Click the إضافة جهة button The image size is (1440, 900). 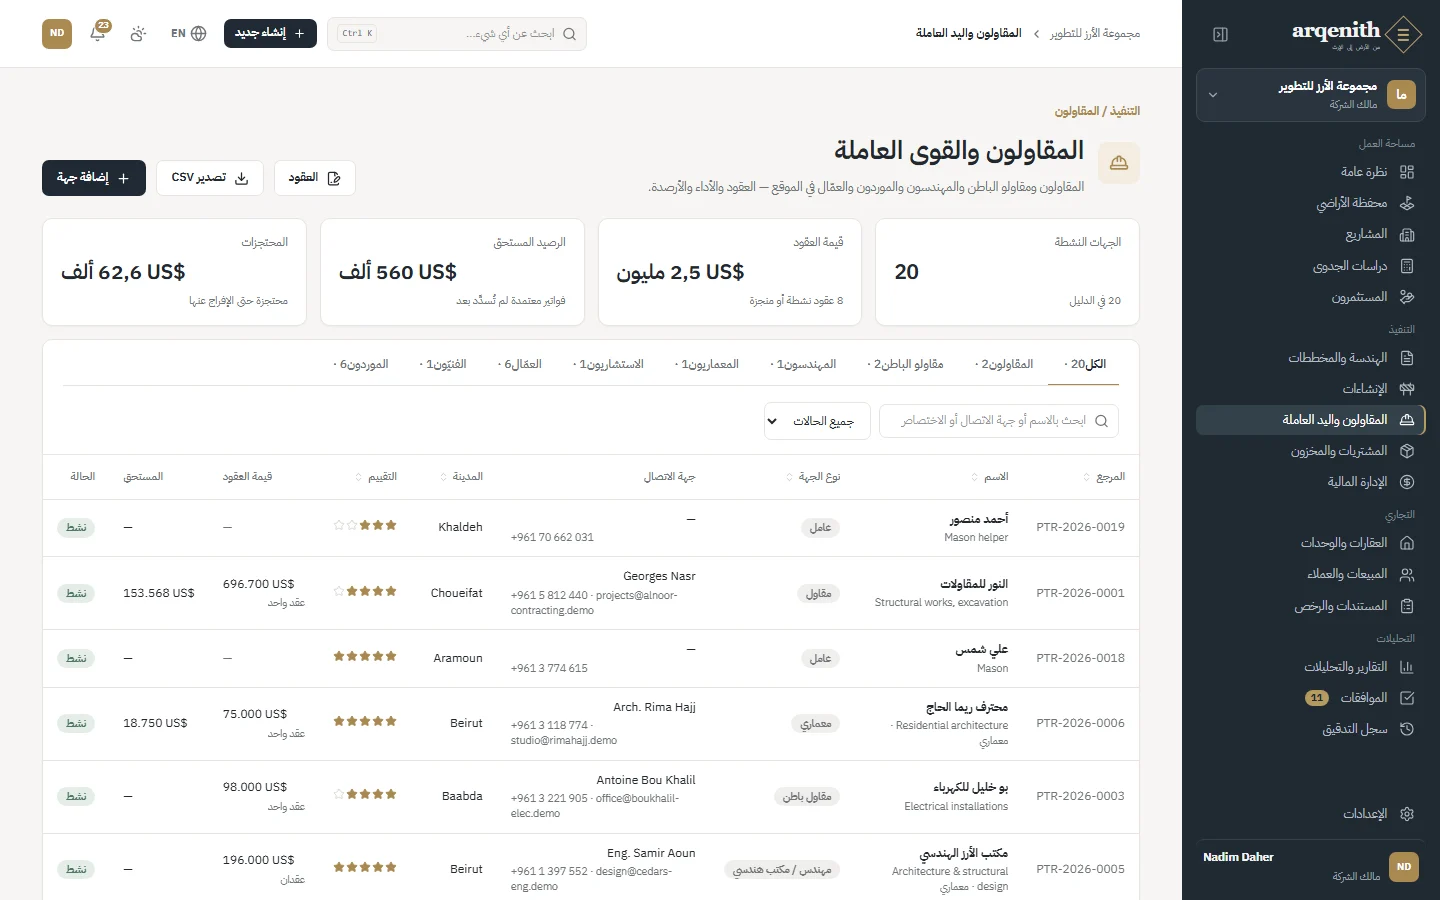pyautogui.click(x=94, y=178)
